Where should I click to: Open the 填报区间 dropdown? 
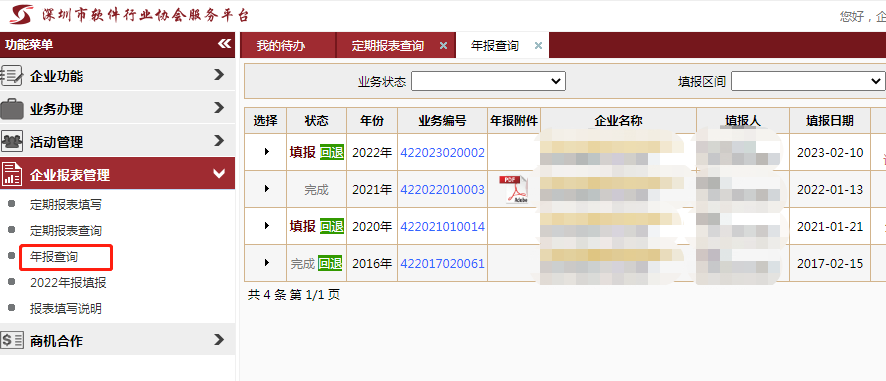(x=808, y=81)
